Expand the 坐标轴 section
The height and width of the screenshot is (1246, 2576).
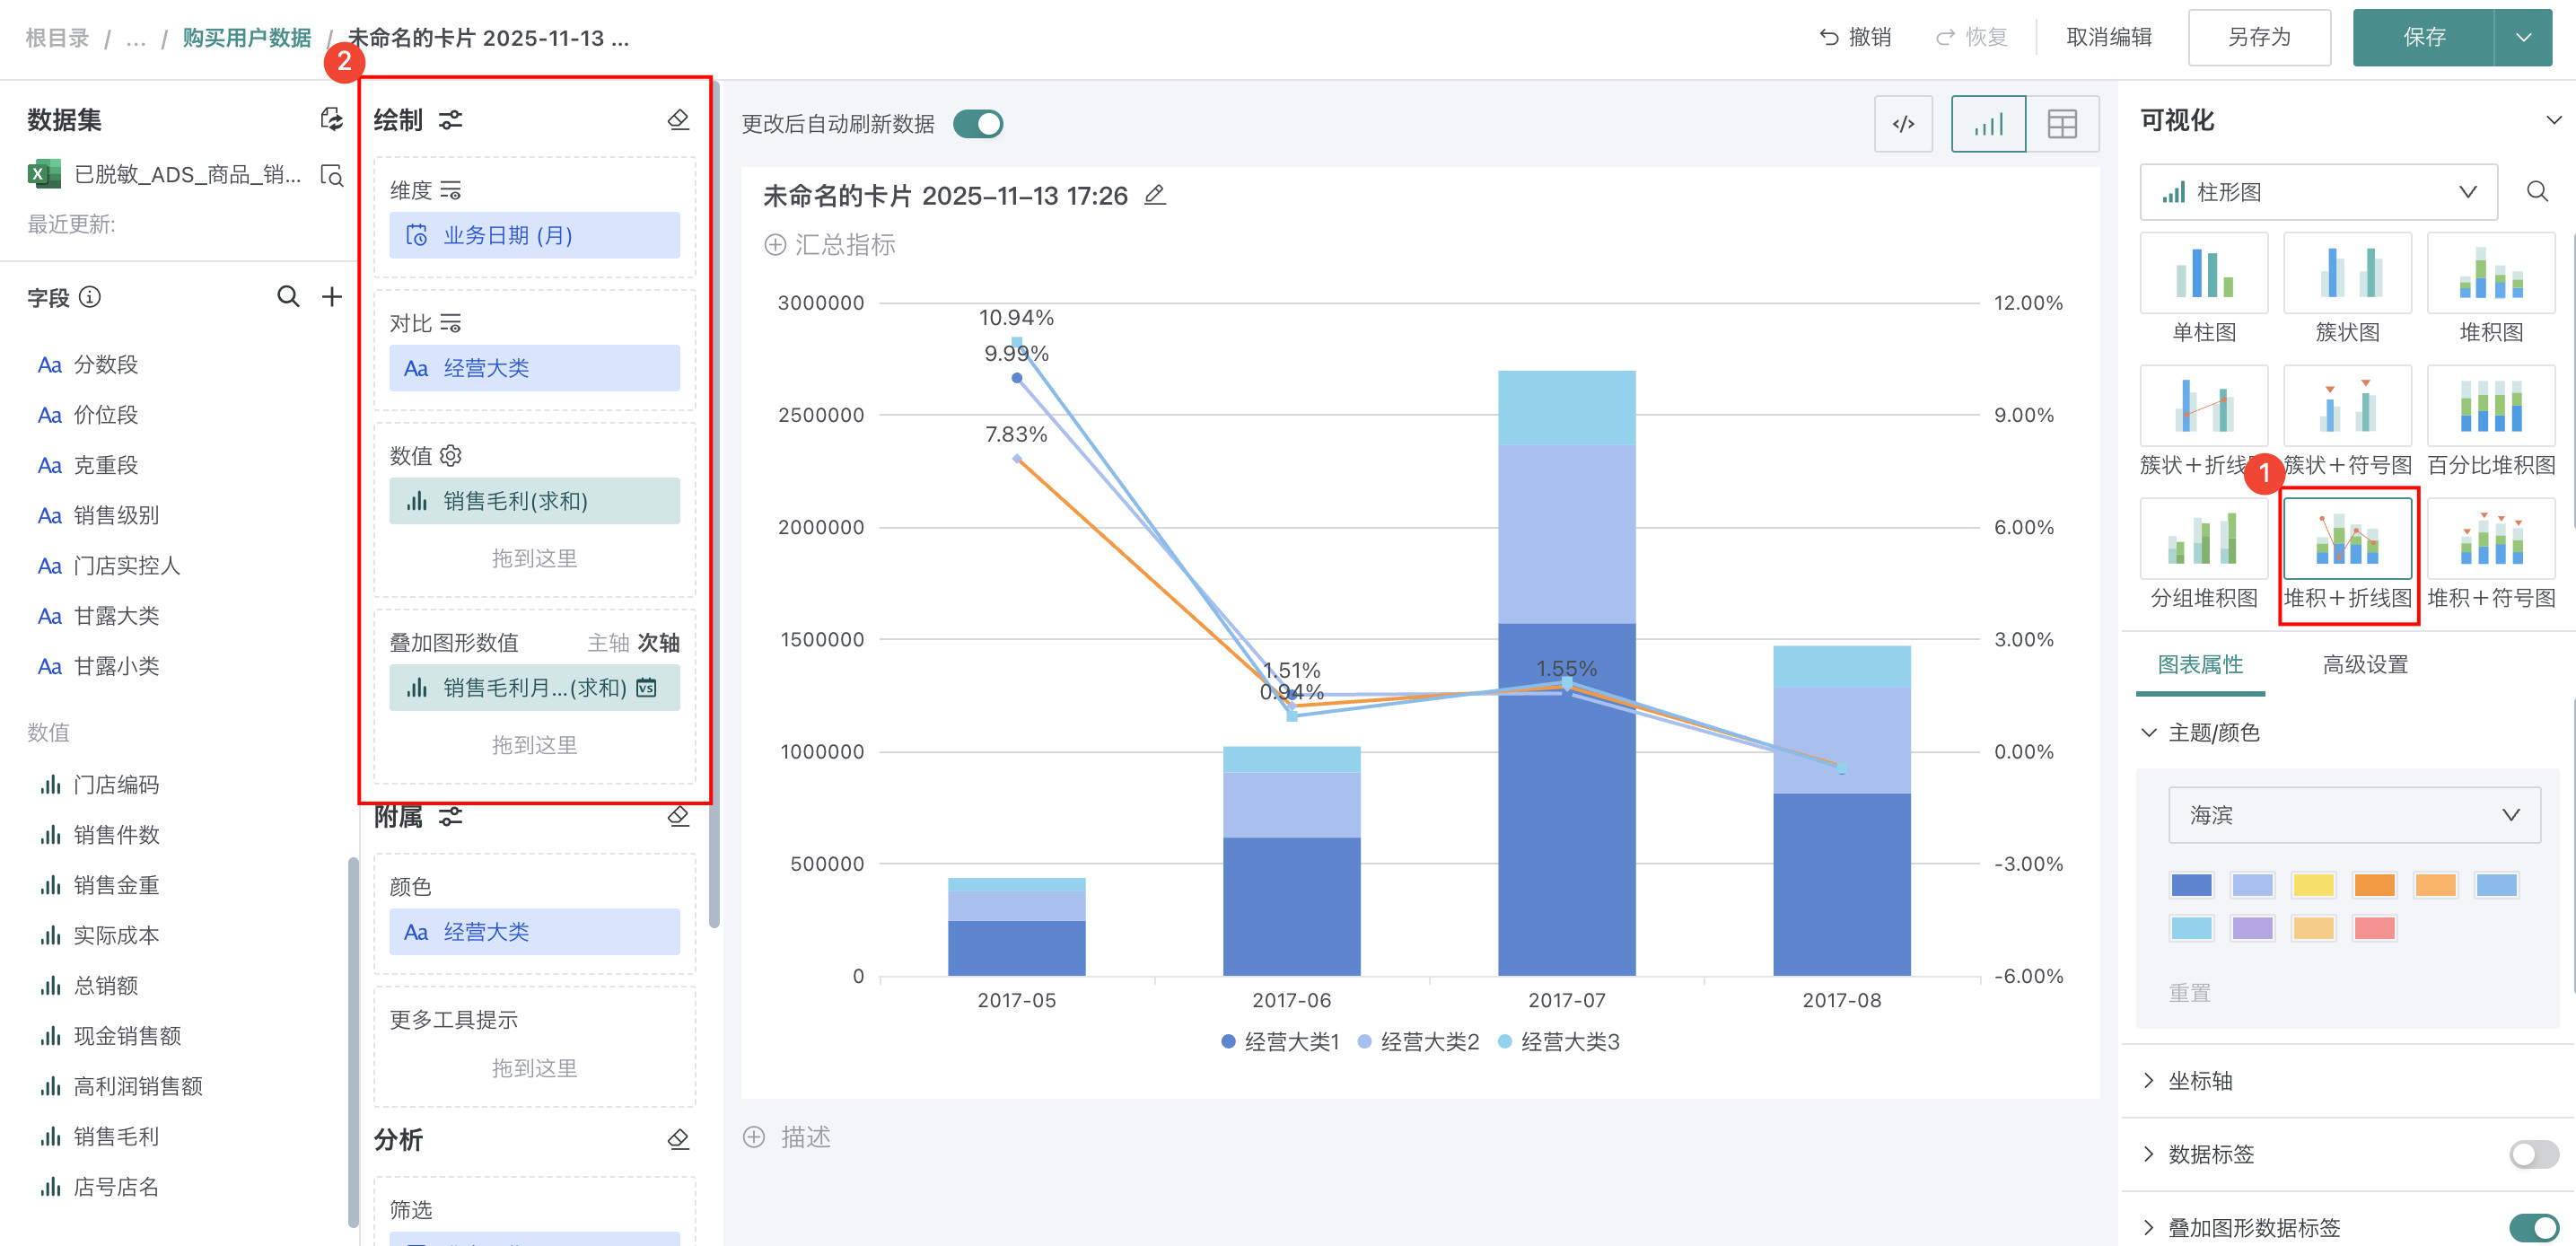point(2199,1081)
